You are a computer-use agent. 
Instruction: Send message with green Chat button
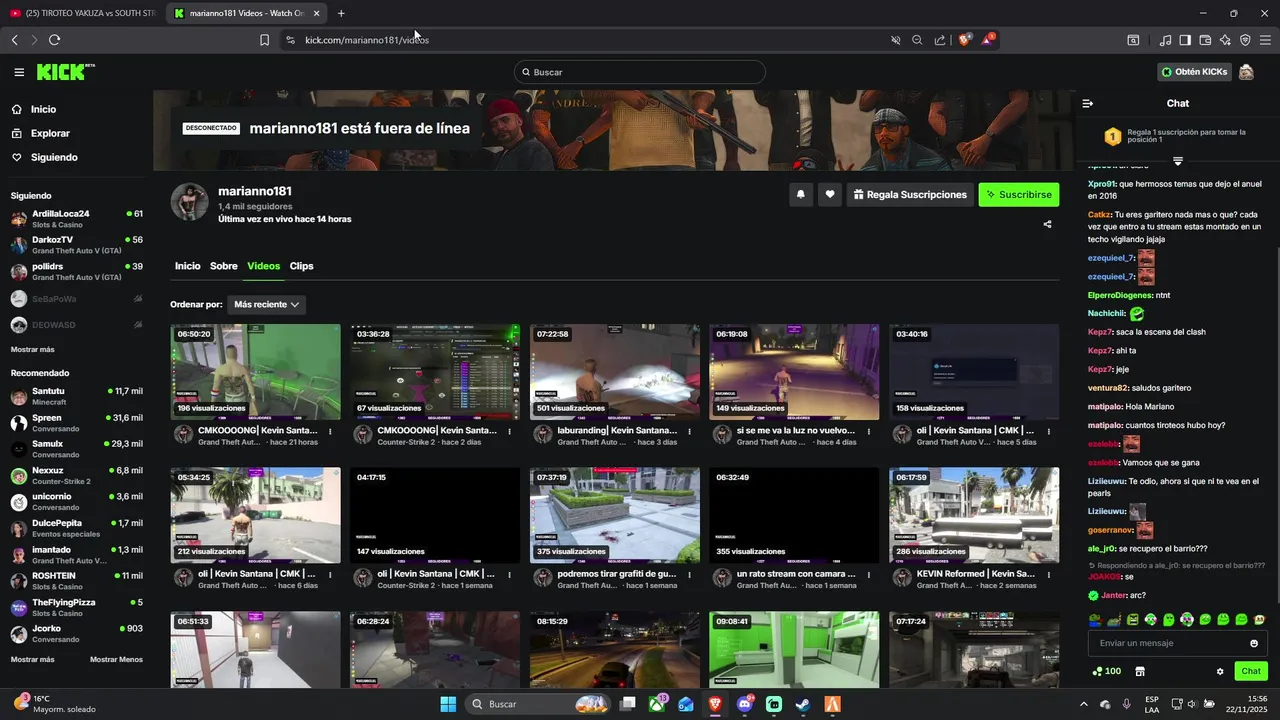coord(1250,671)
